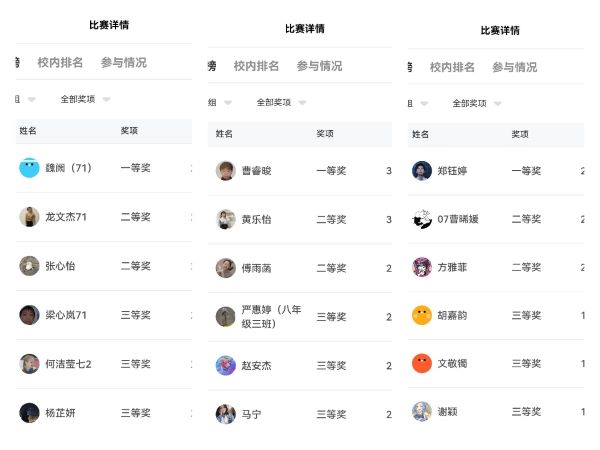Click 姓名 column header in middle panel
This screenshot has width=600, height=450.
coord(224,133)
